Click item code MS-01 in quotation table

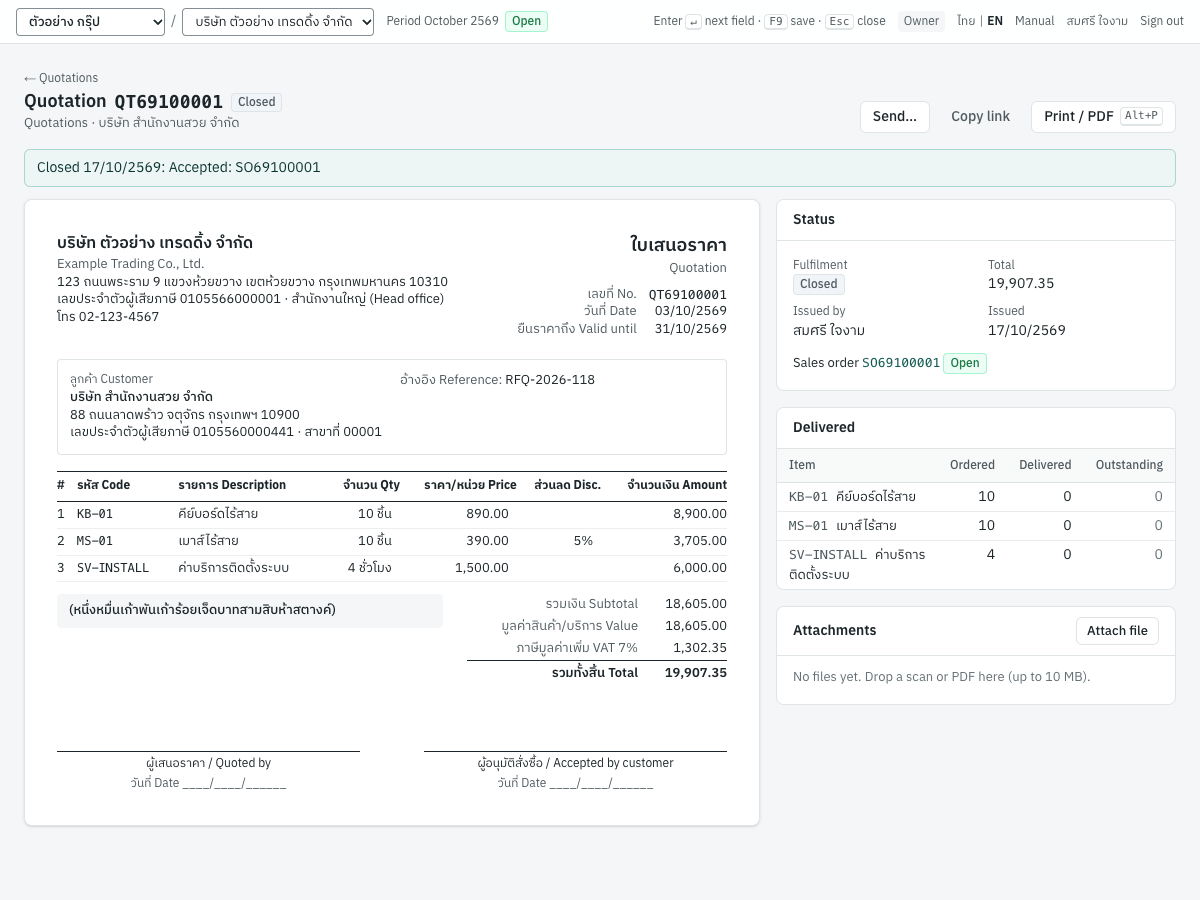[x=95, y=541]
